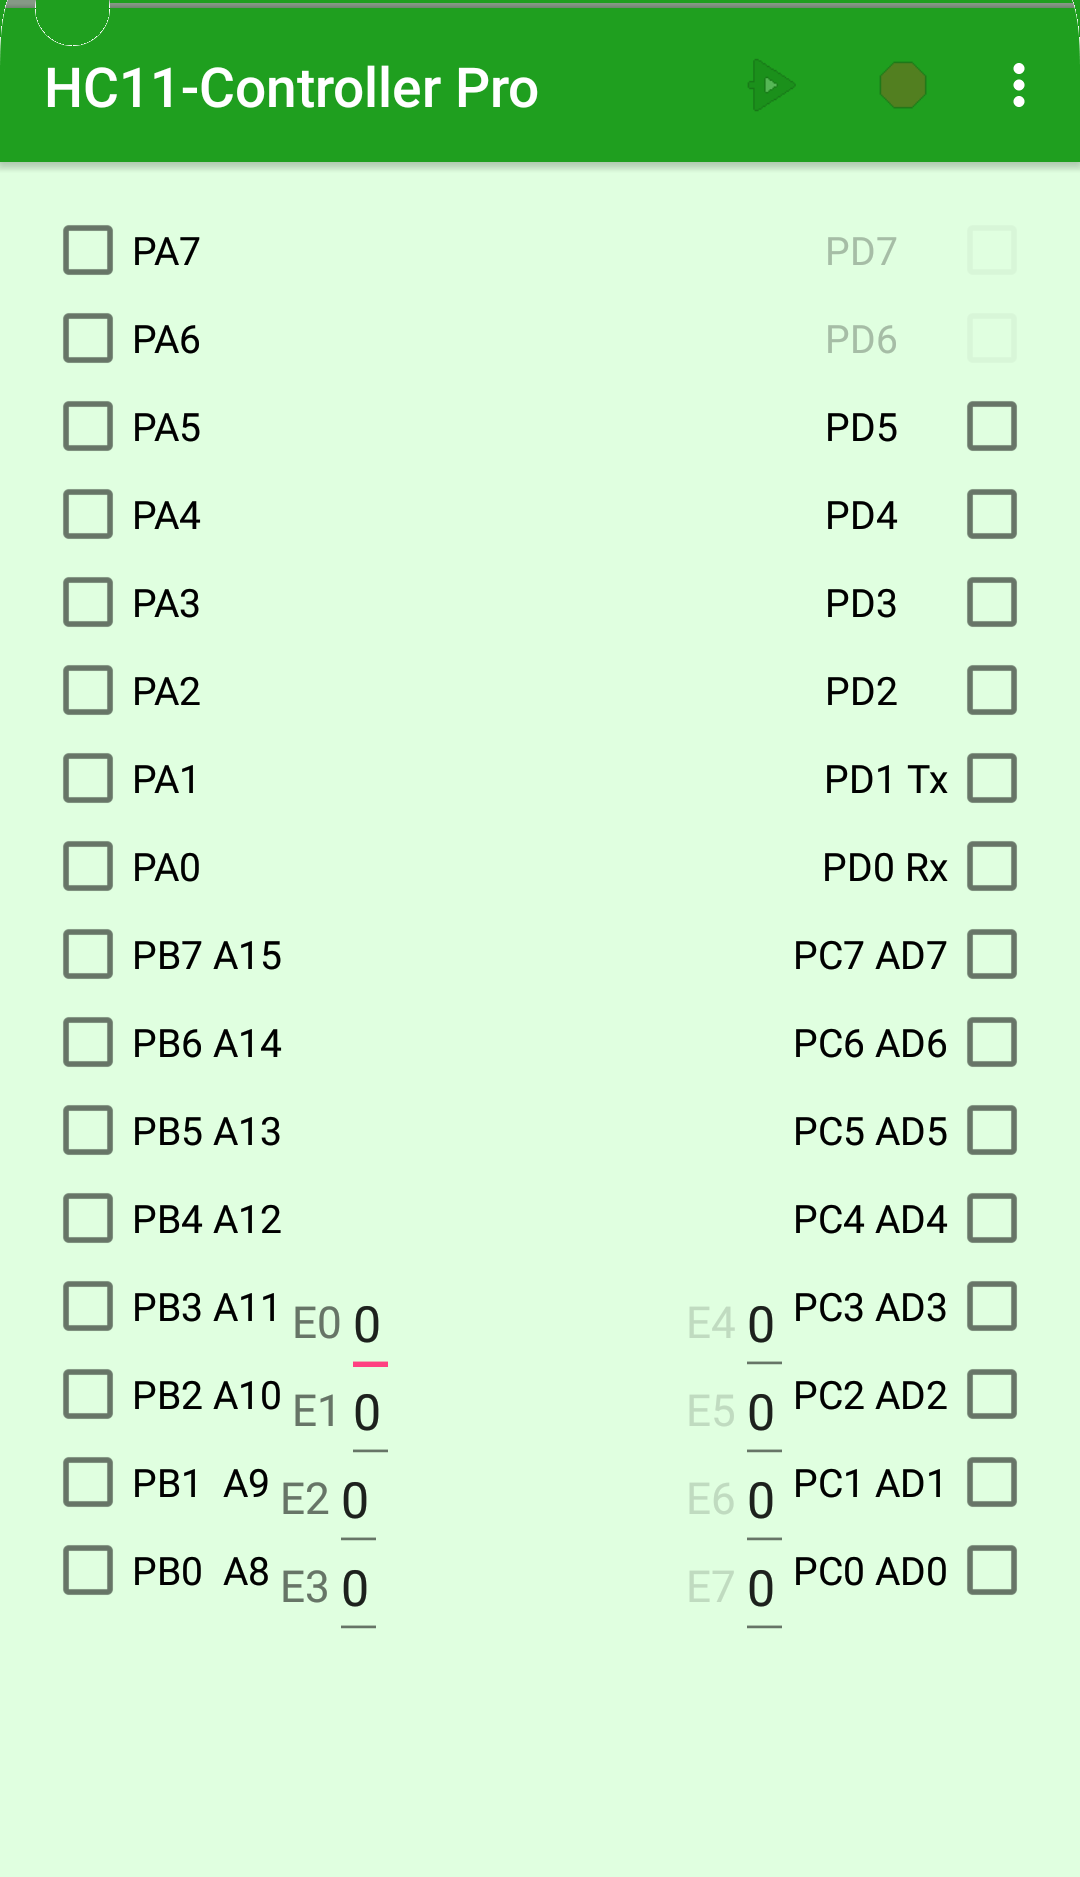
Task: Check the PD0 Rx pin
Action: (992, 866)
